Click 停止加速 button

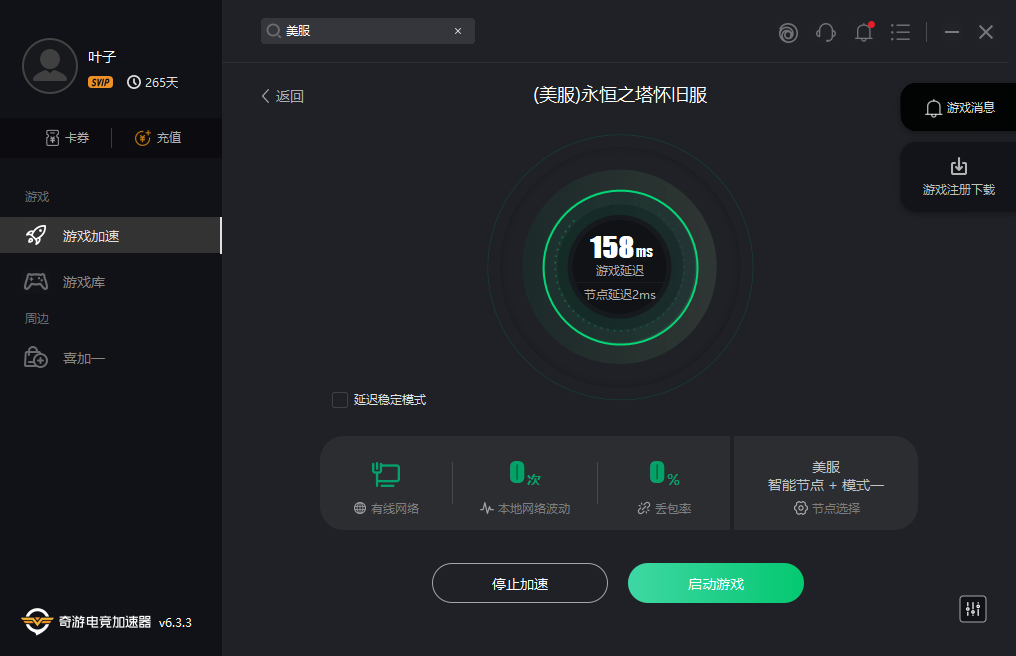point(520,583)
